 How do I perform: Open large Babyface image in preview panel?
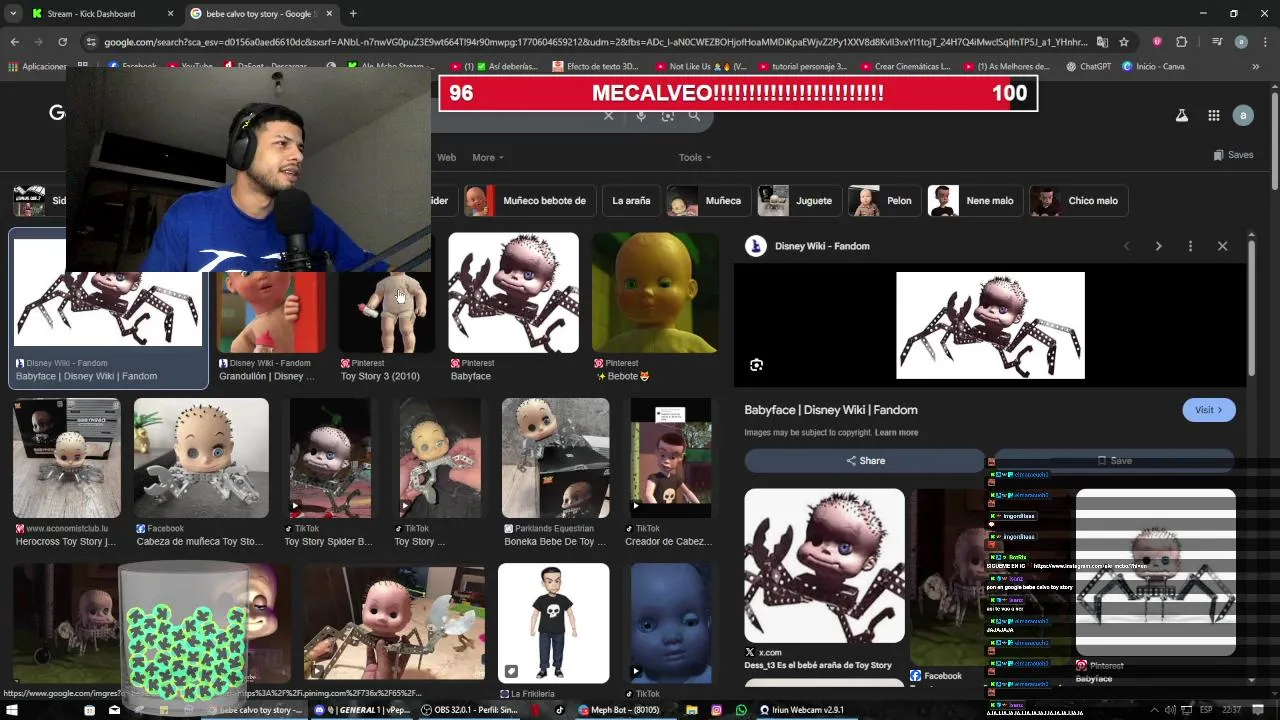990,325
